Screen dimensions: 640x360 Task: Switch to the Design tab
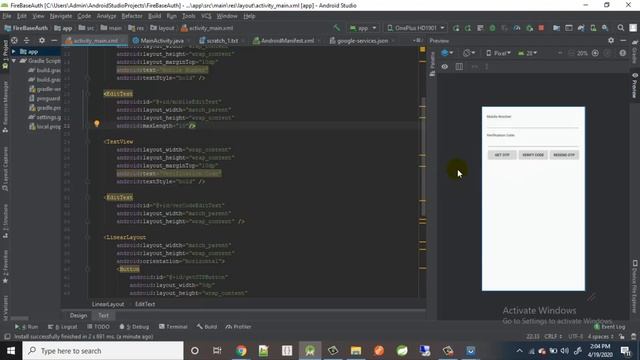click(78, 315)
